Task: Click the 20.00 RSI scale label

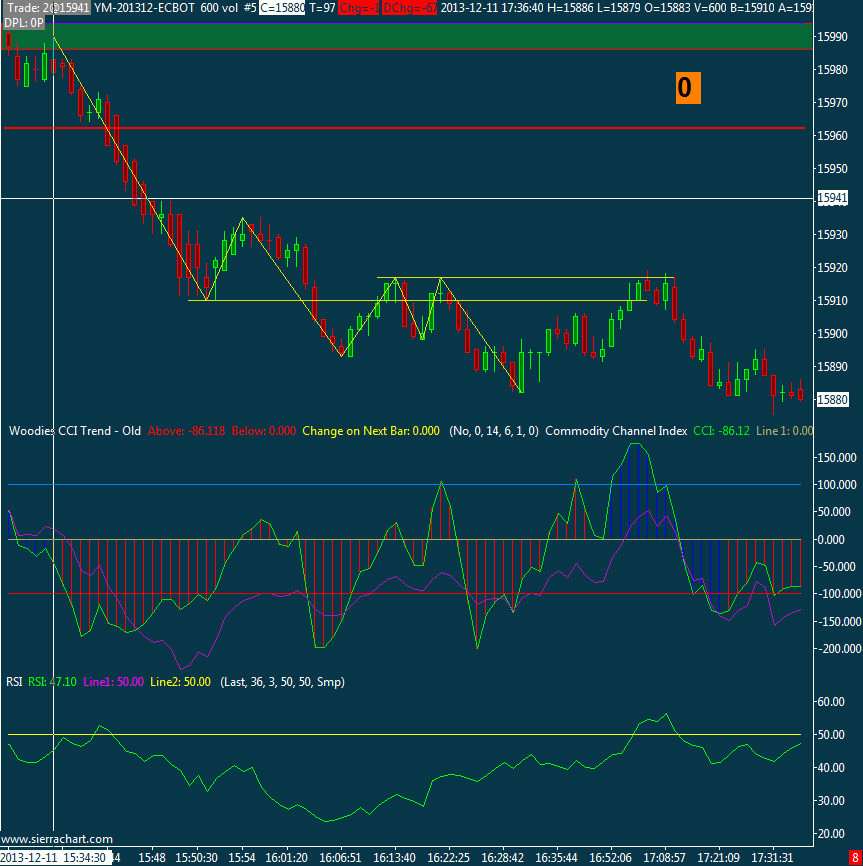Action: pyautogui.click(x=831, y=834)
